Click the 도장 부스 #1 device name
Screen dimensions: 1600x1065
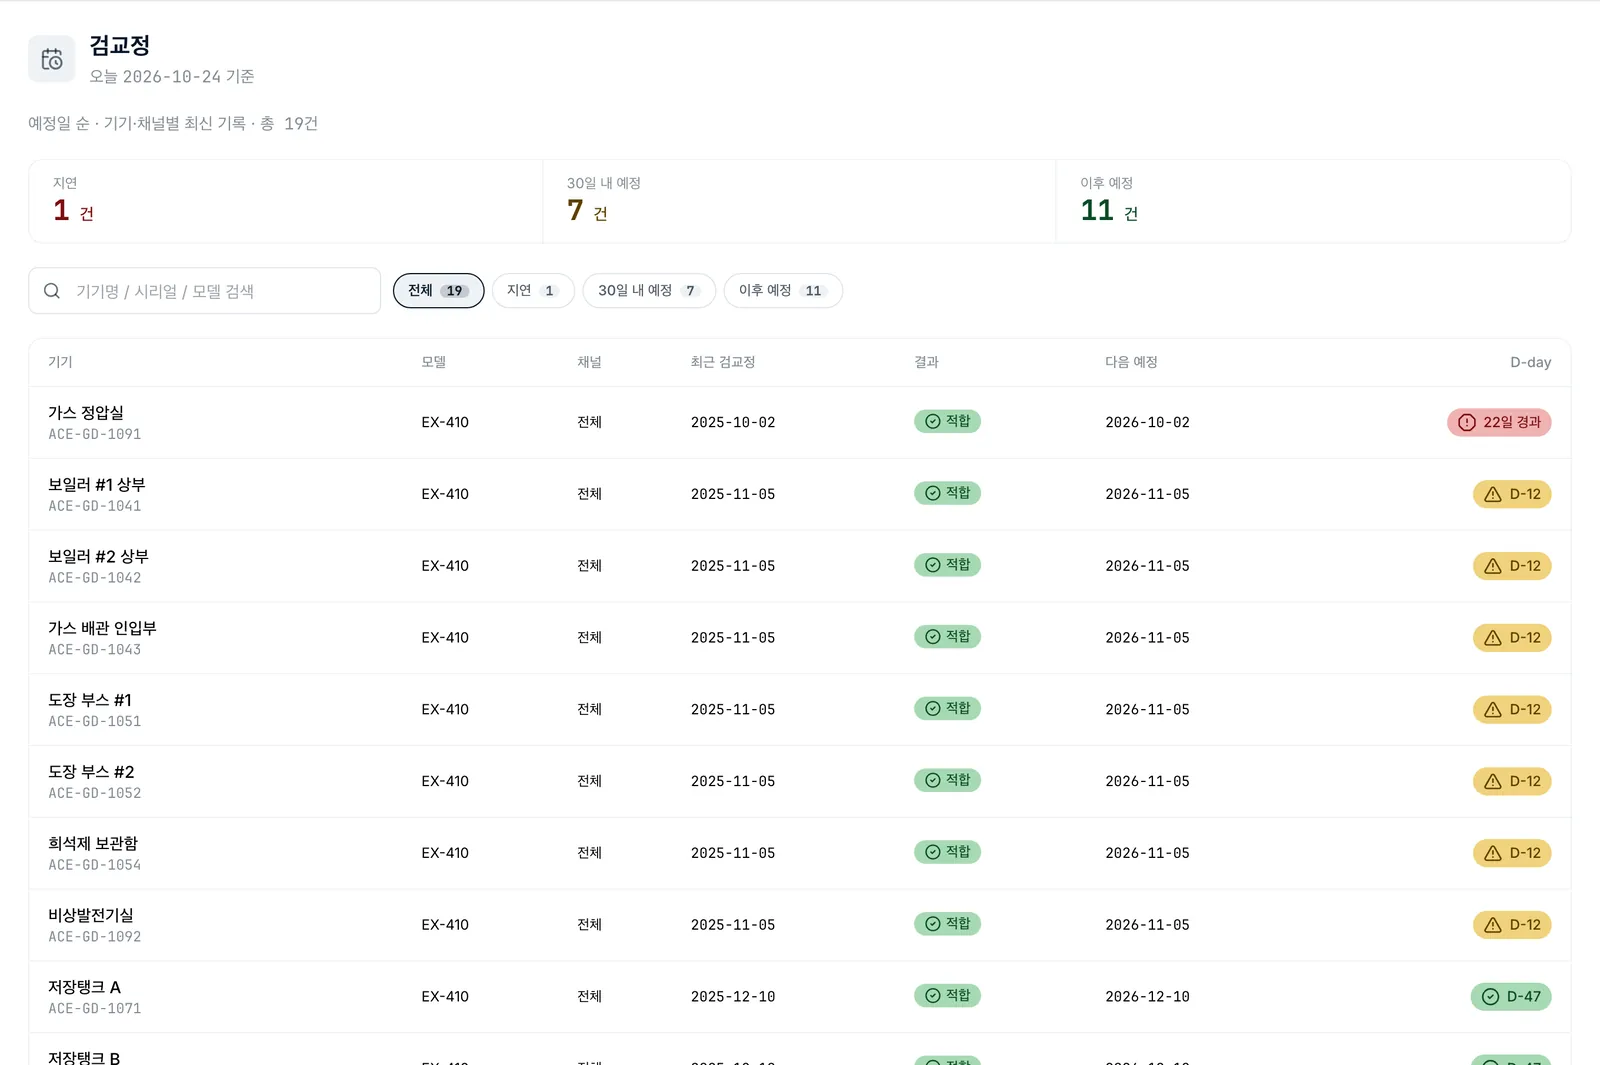pos(90,700)
